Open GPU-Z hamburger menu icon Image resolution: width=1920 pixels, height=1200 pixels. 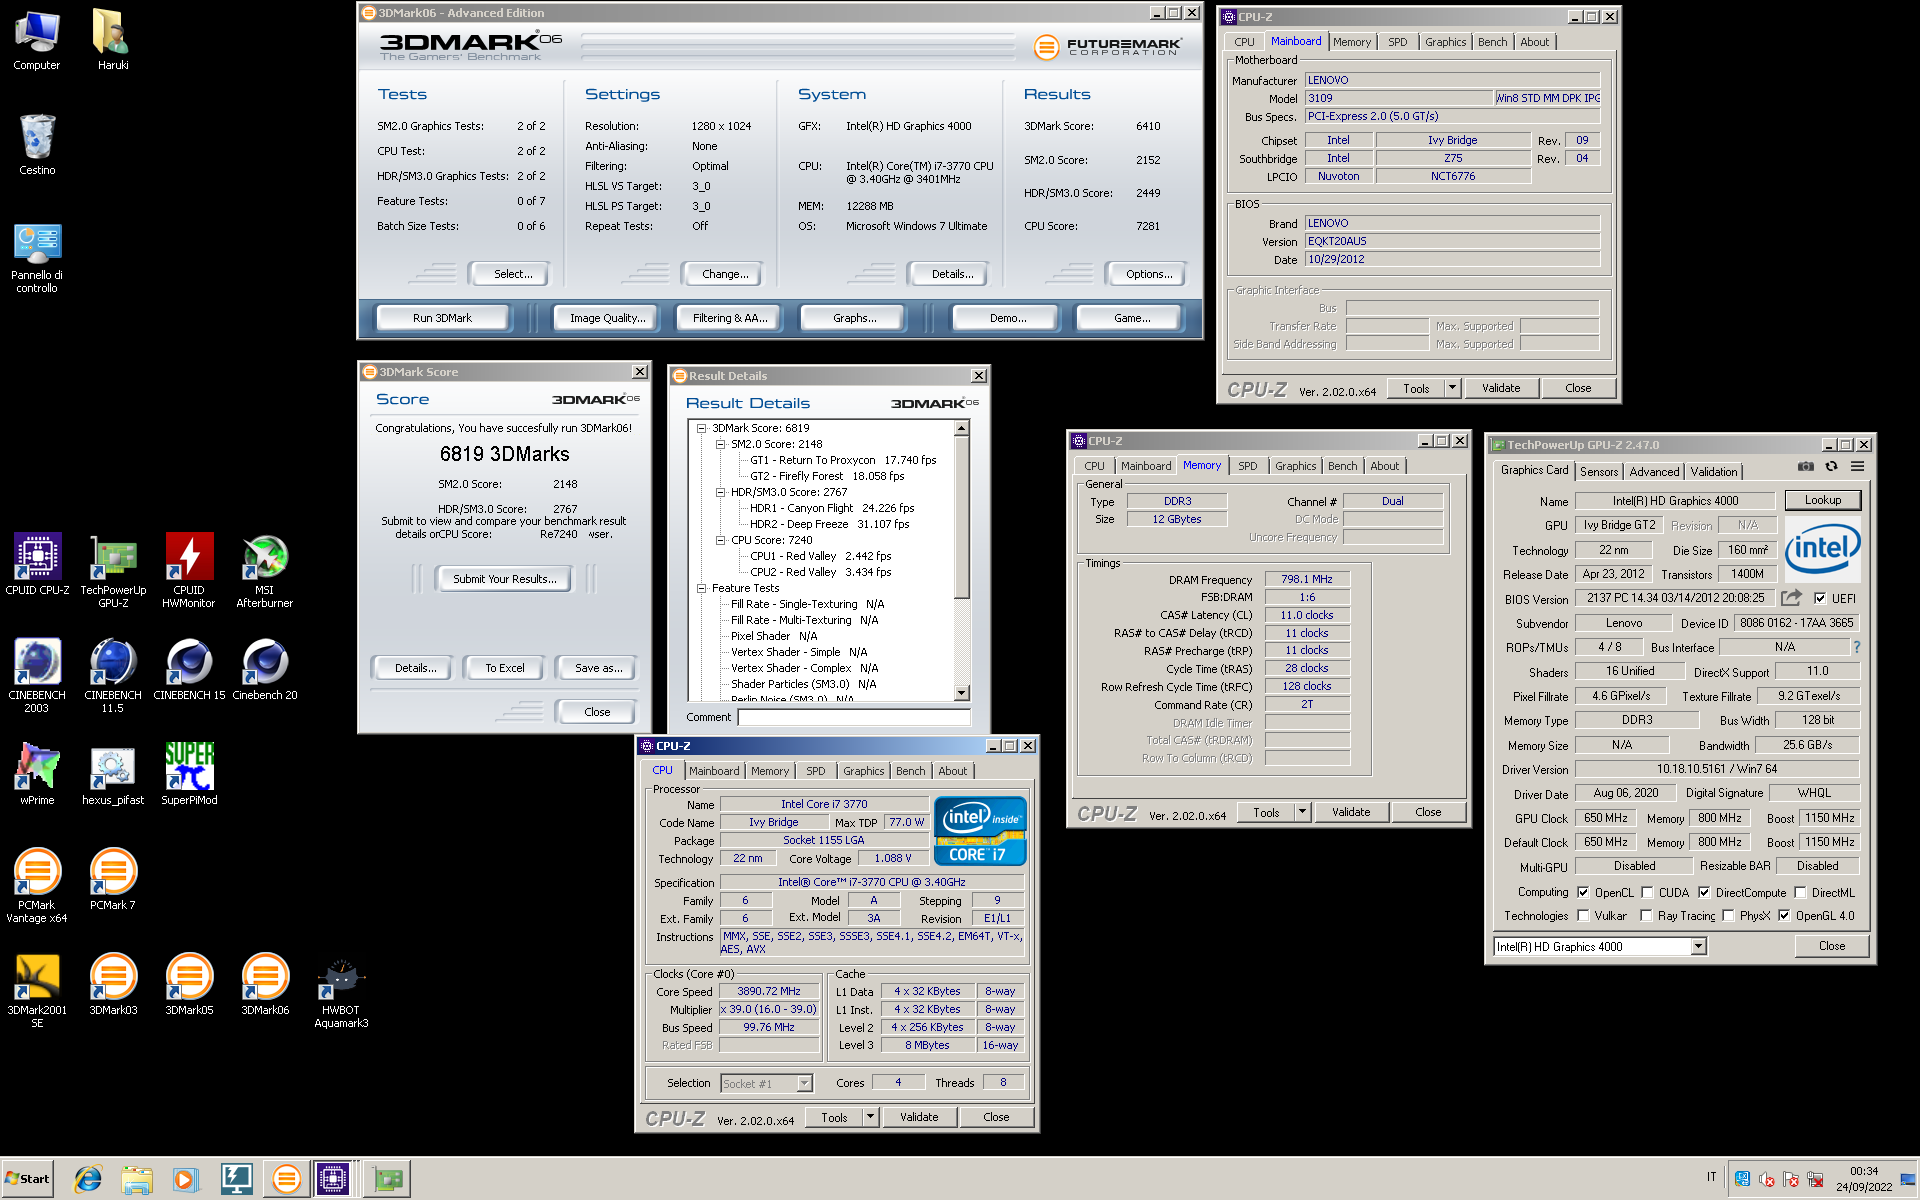pyautogui.click(x=1857, y=467)
